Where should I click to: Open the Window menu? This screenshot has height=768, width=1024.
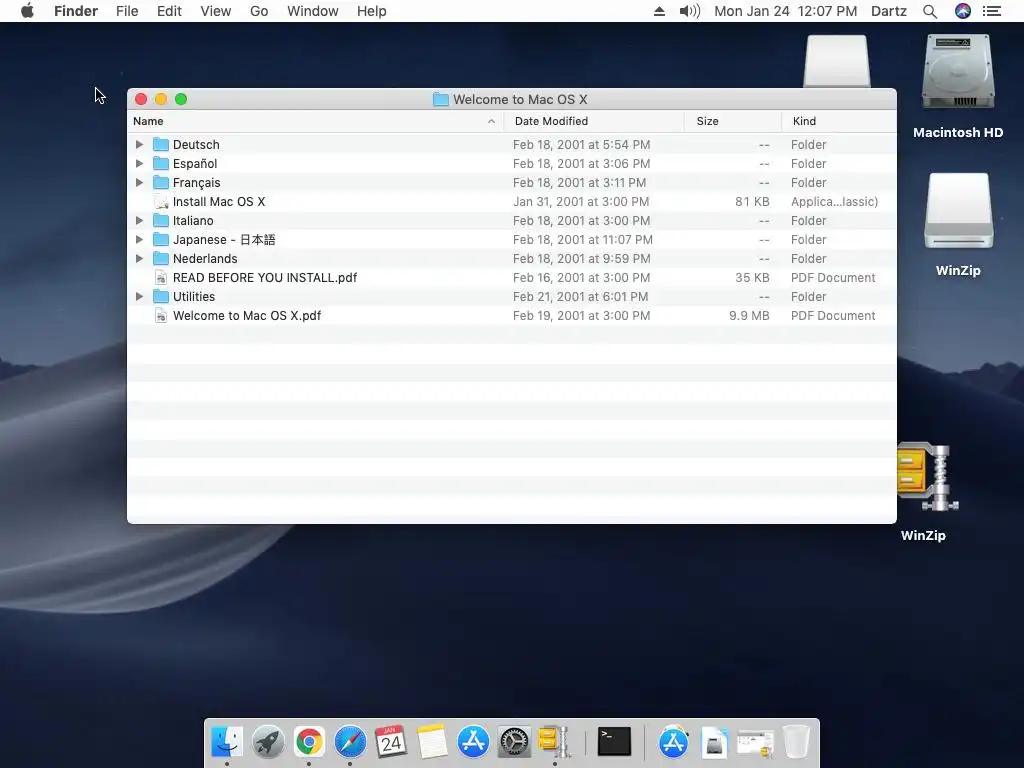(x=313, y=11)
